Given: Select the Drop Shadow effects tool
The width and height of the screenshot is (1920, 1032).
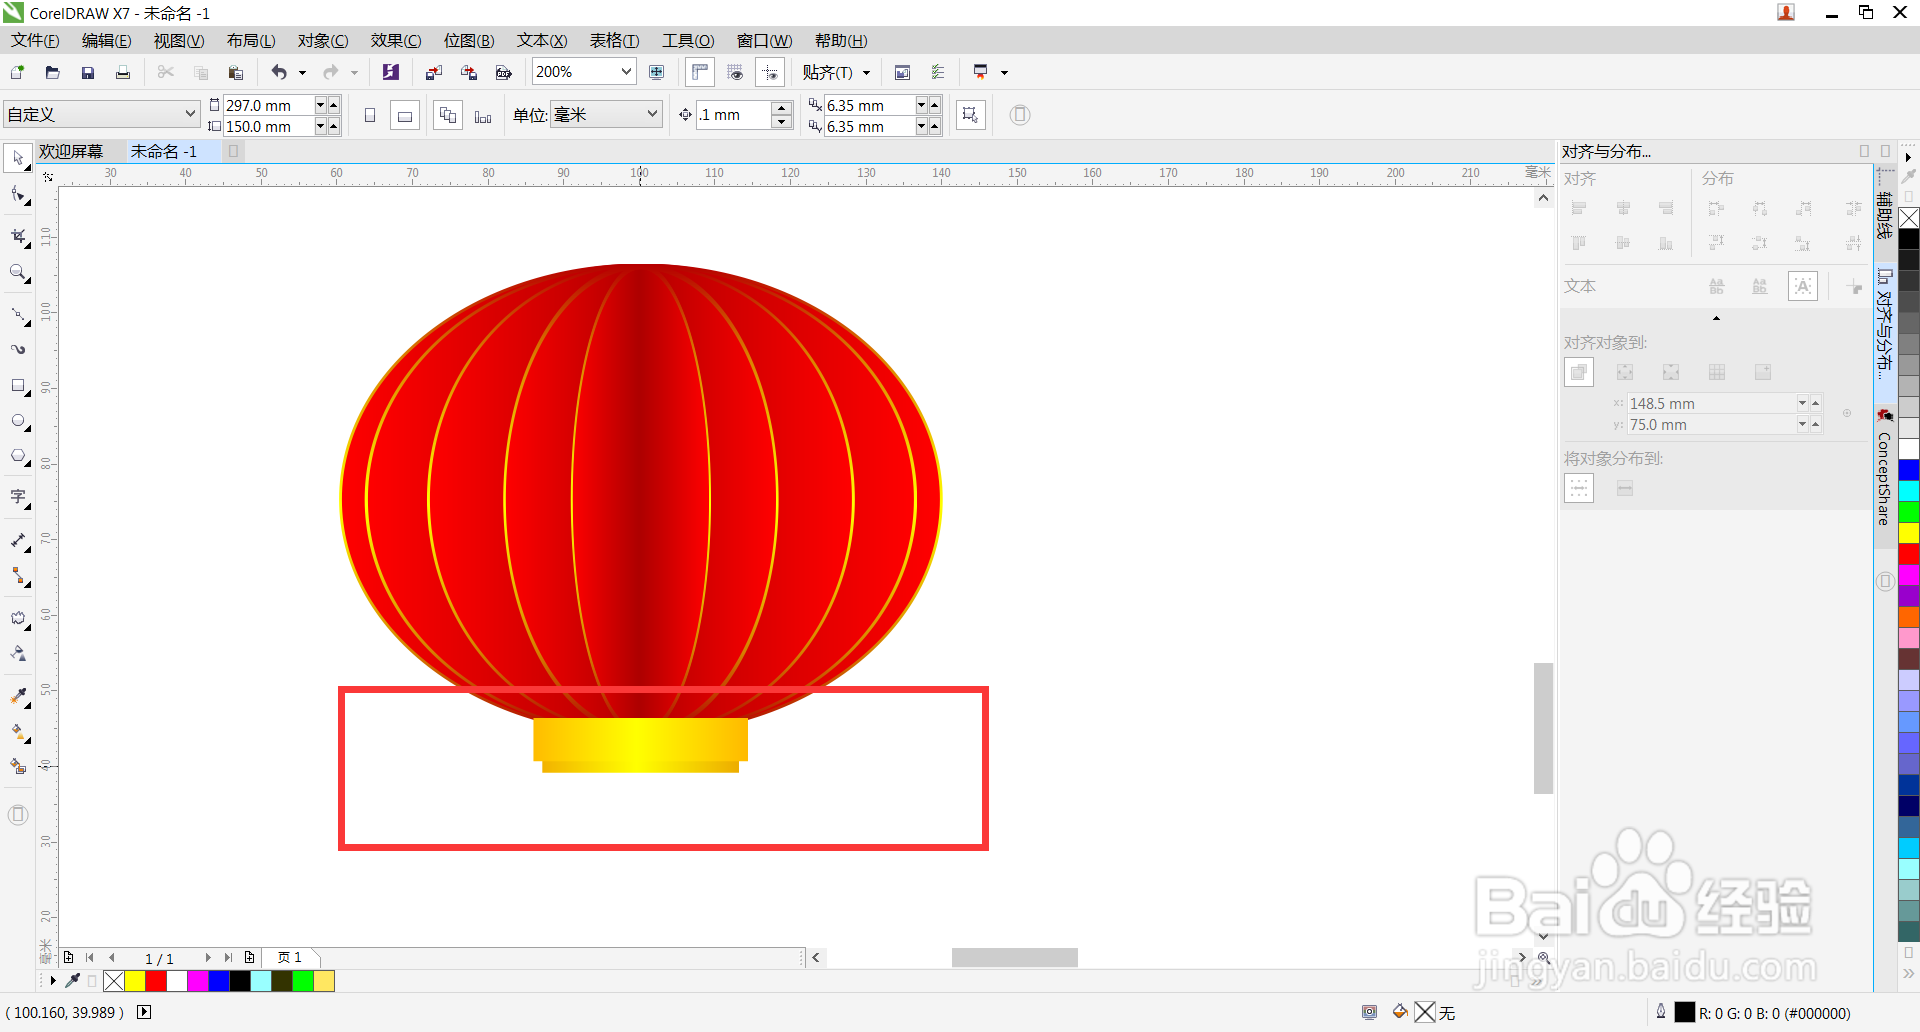Looking at the screenshot, I should pyautogui.click(x=18, y=618).
